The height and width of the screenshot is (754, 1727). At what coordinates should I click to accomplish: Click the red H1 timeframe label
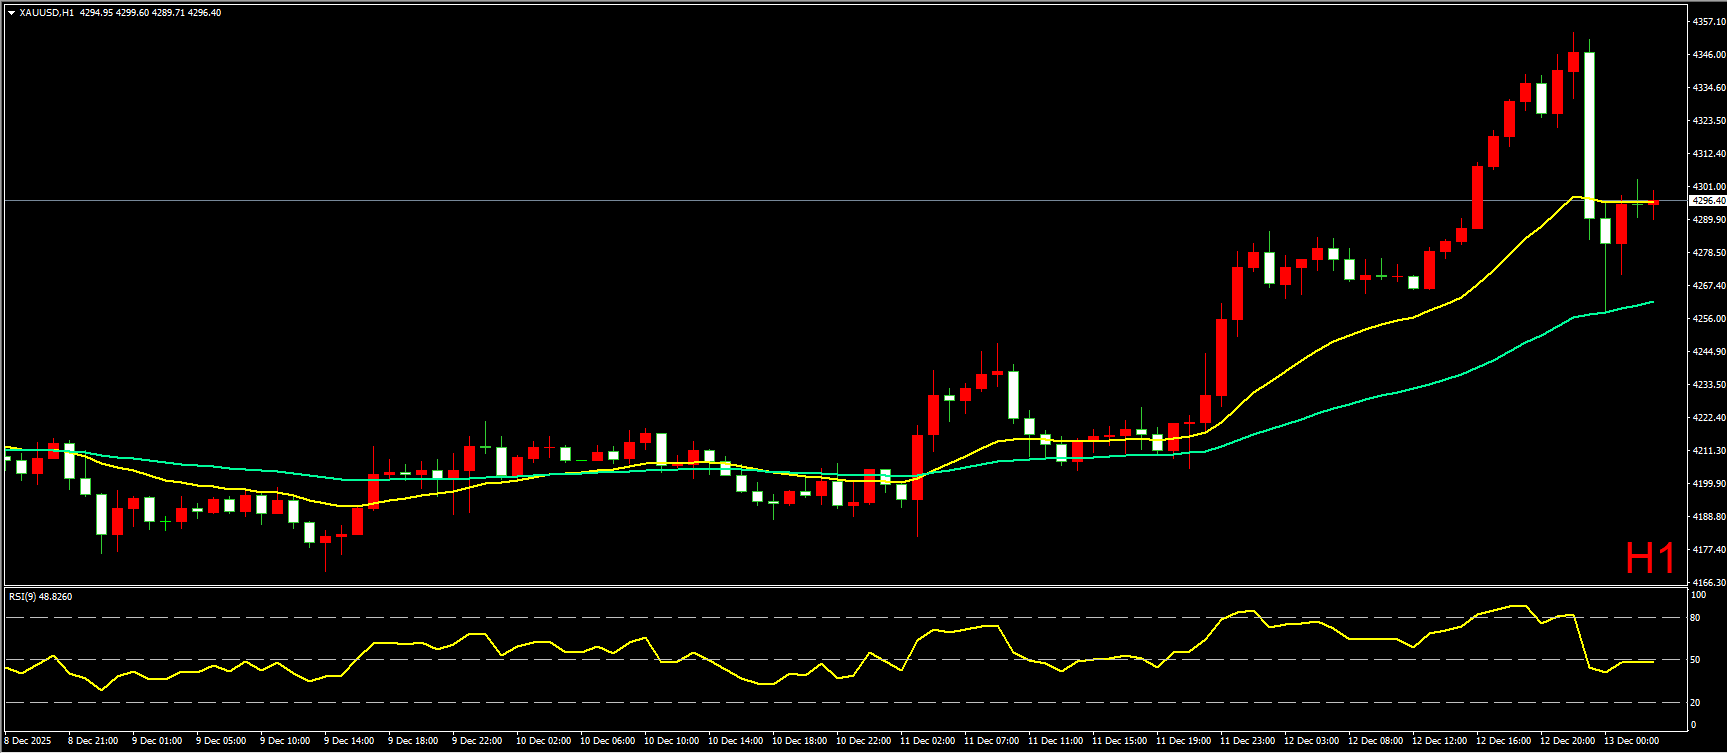point(1649,559)
